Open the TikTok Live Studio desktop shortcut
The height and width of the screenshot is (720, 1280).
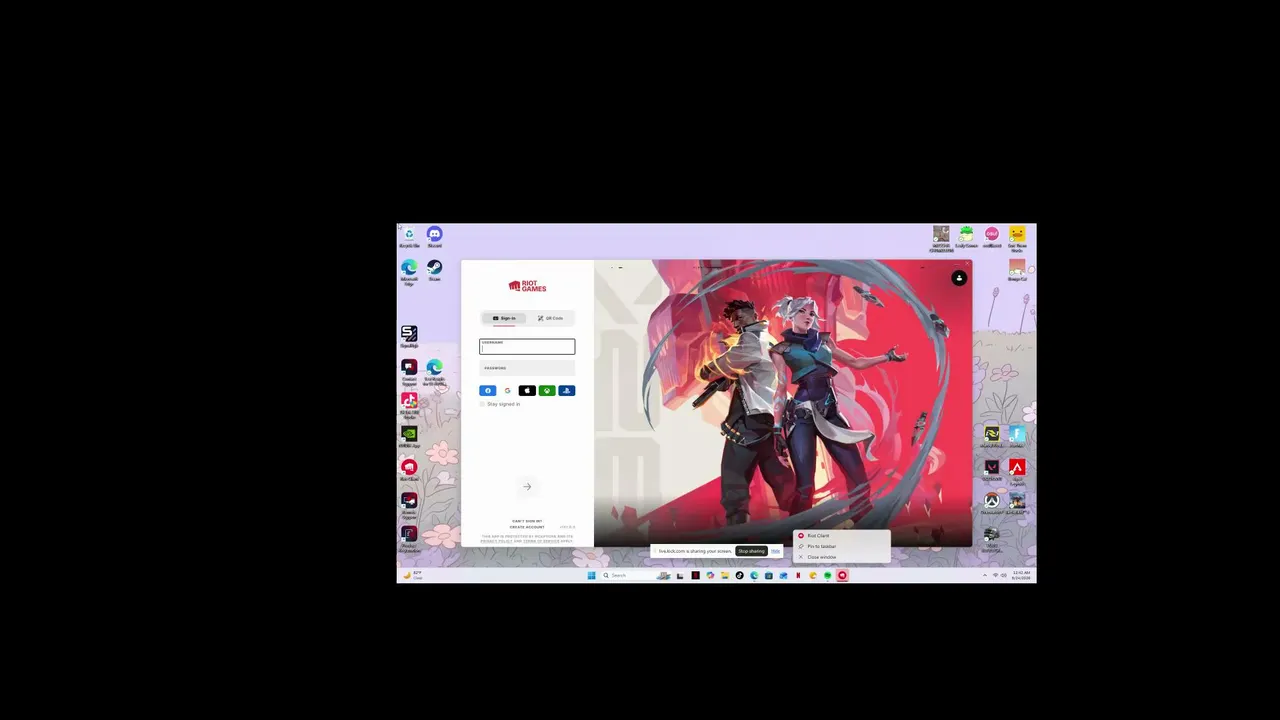[409, 404]
